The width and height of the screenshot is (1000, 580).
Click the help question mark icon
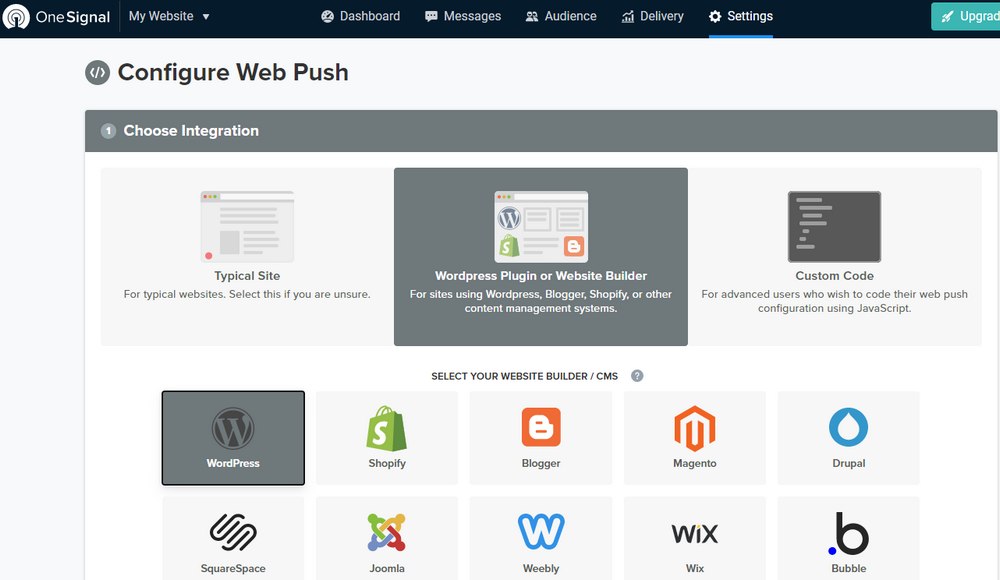tap(637, 376)
